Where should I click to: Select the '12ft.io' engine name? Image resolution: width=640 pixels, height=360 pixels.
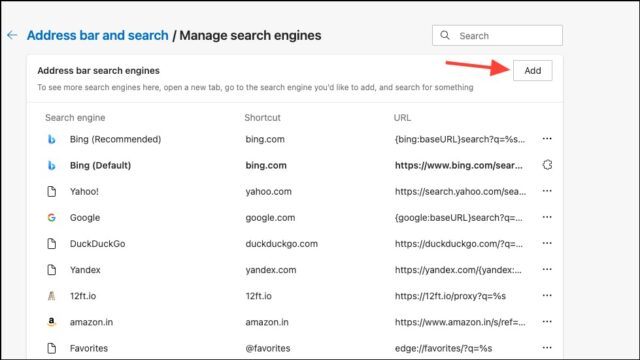coord(83,296)
